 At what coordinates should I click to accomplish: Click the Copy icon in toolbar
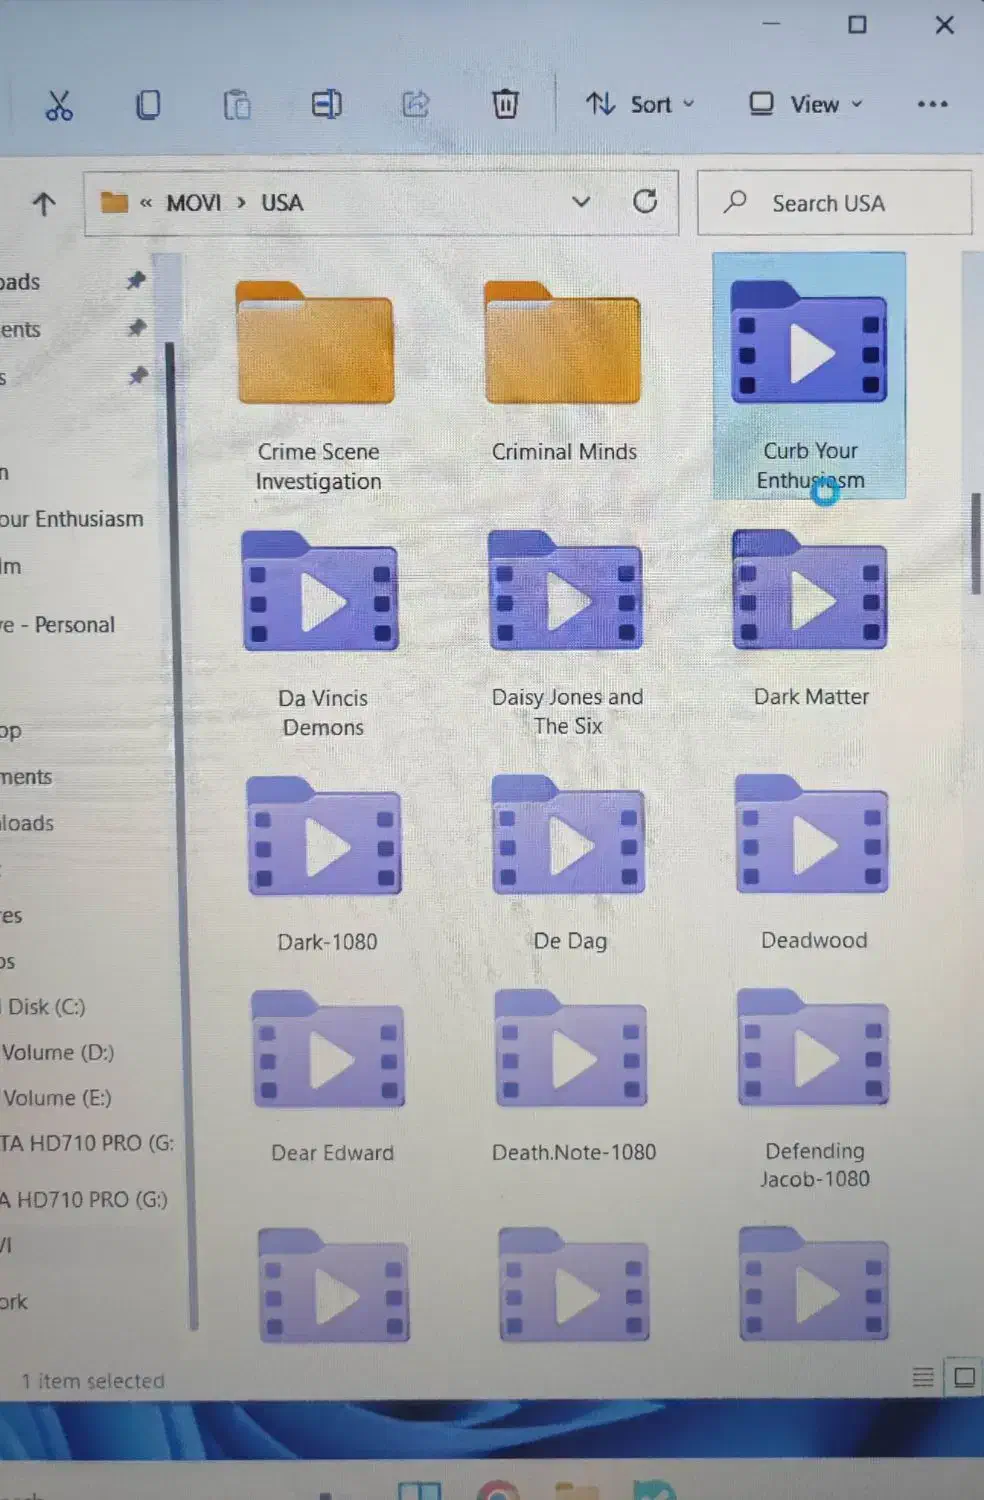point(148,105)
